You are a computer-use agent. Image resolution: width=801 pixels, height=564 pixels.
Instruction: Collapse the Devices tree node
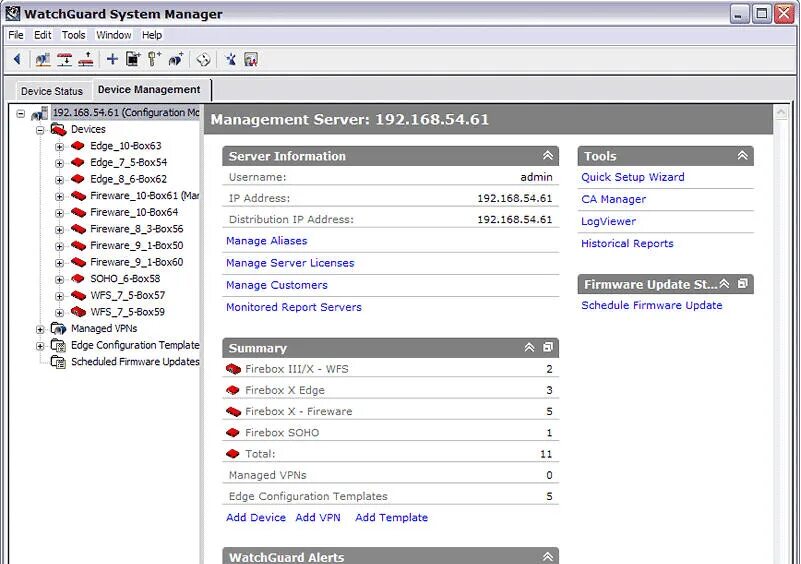coord(40,130)
